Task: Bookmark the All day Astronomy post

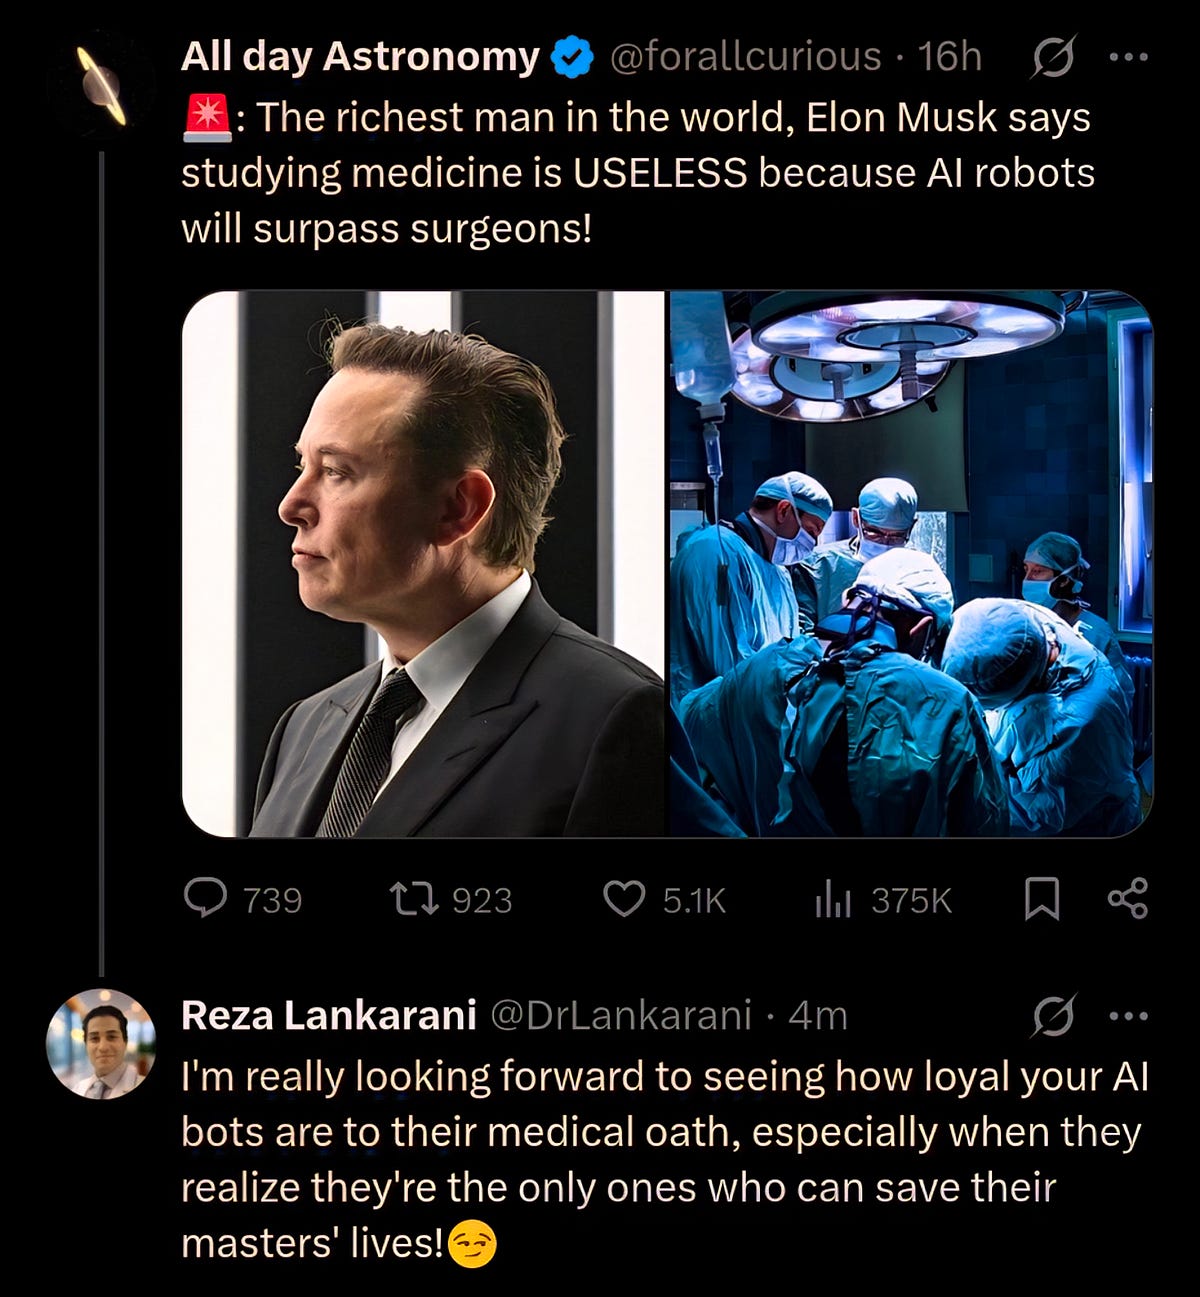Action: 1042,899
